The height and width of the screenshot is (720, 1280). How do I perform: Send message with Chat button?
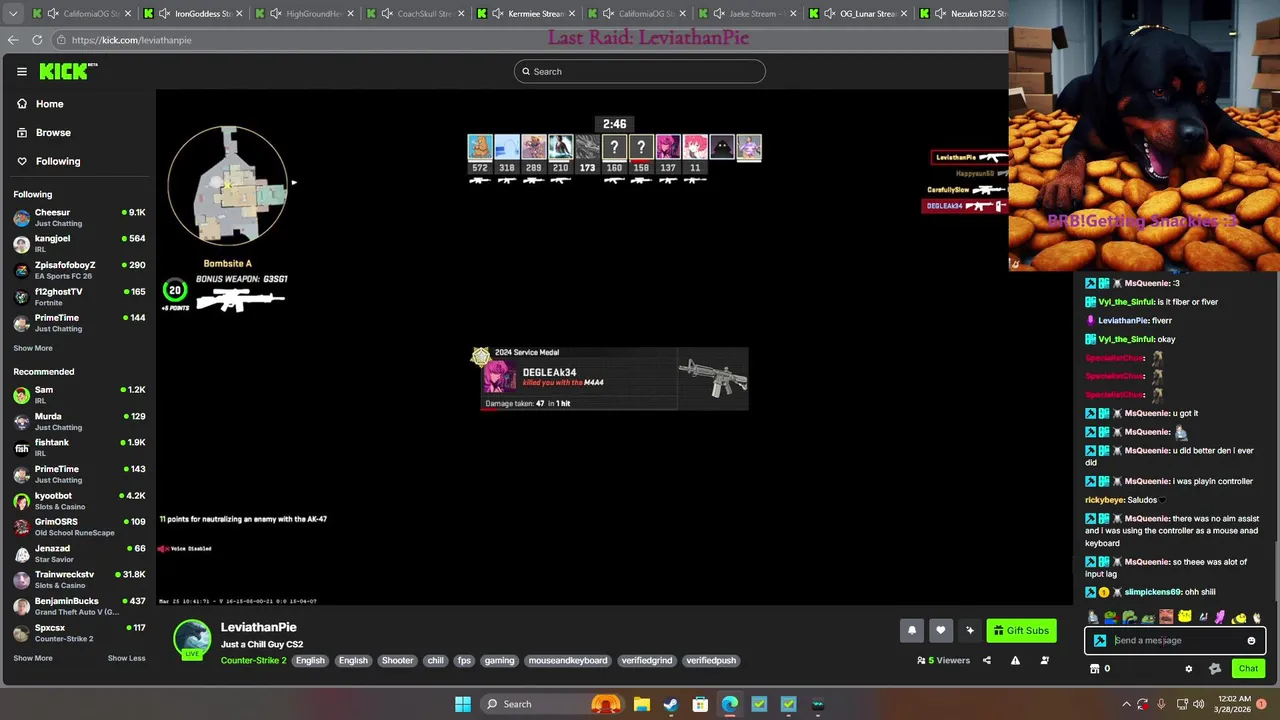coord(1248,669)
